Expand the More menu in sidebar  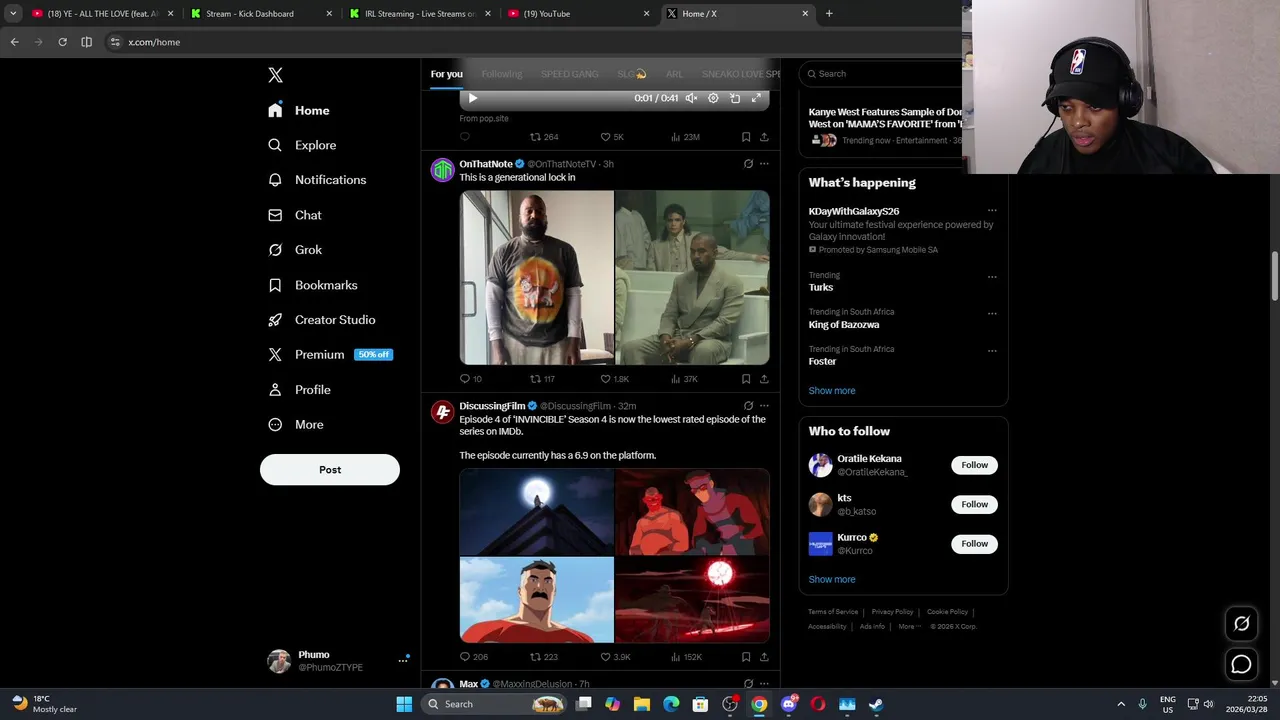[x=296, y=425]
